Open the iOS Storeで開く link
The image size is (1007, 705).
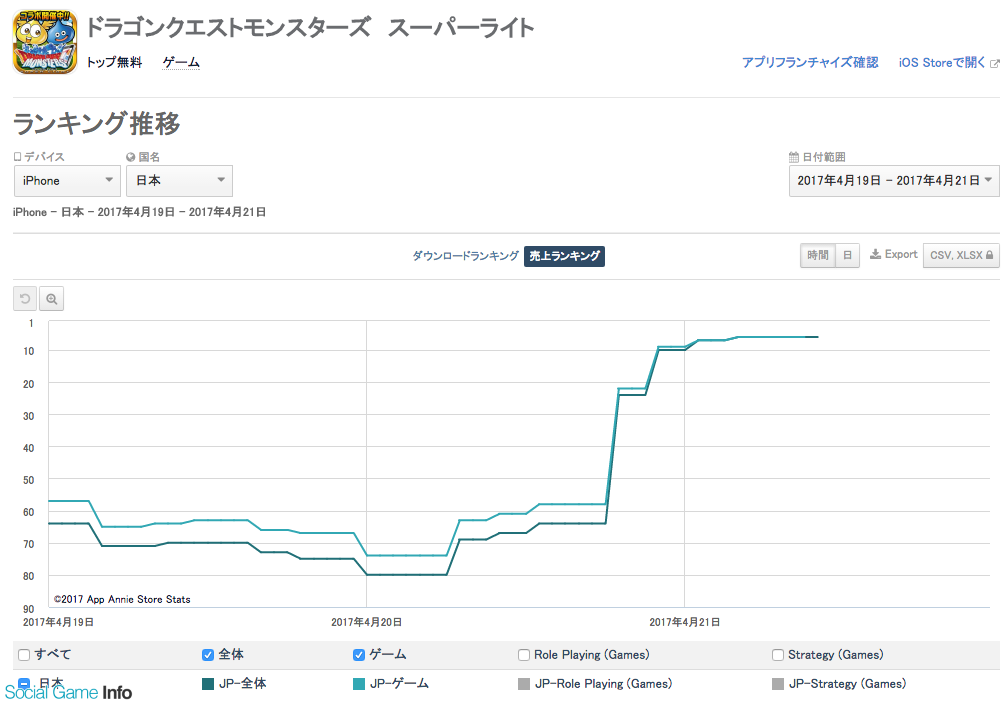click(942, 62)
